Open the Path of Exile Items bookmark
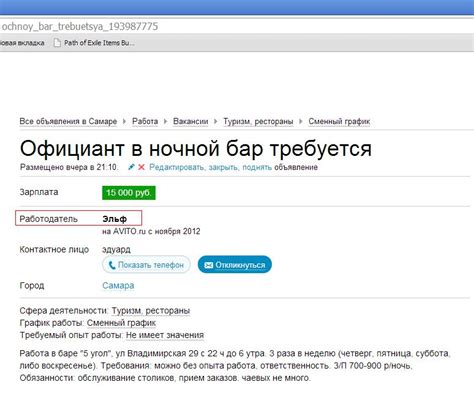Image resolution: width=474 pixels, height=393 pixels. [x=94, y=43]
